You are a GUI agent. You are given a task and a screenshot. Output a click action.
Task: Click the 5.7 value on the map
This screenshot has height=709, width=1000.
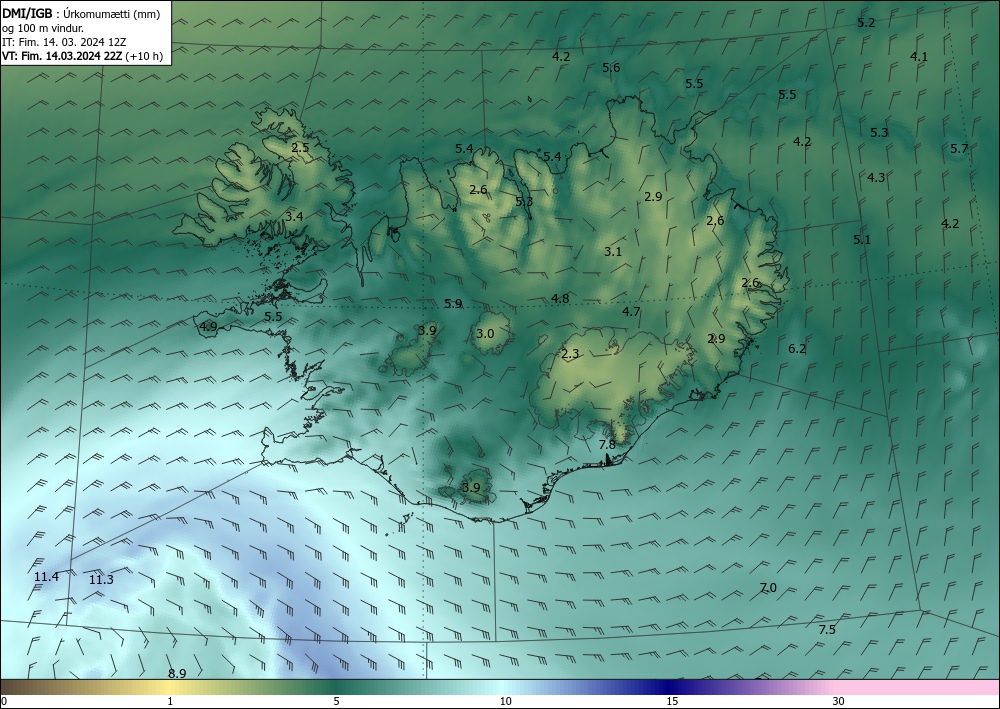(x=959, y=149)
